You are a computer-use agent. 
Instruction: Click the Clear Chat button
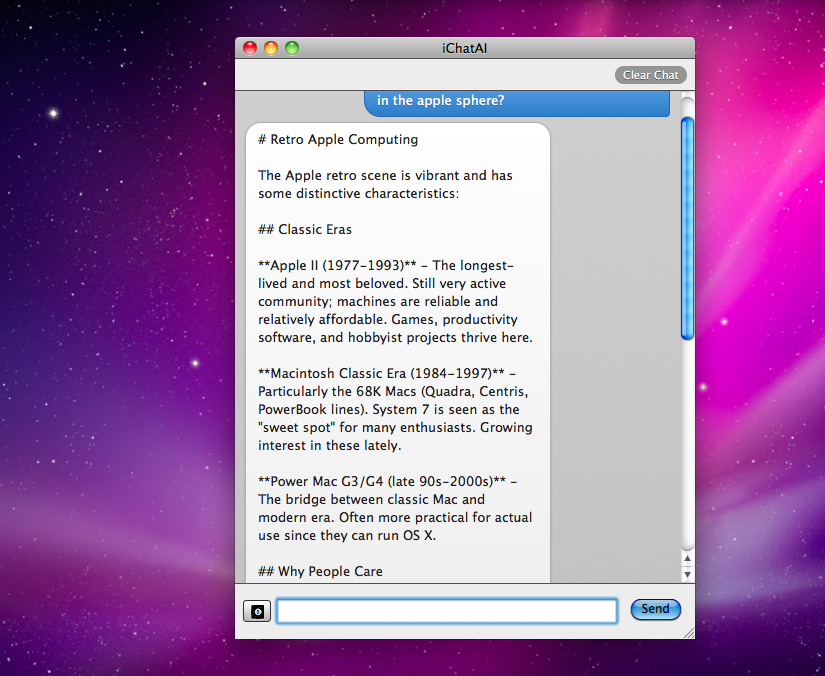650,75
